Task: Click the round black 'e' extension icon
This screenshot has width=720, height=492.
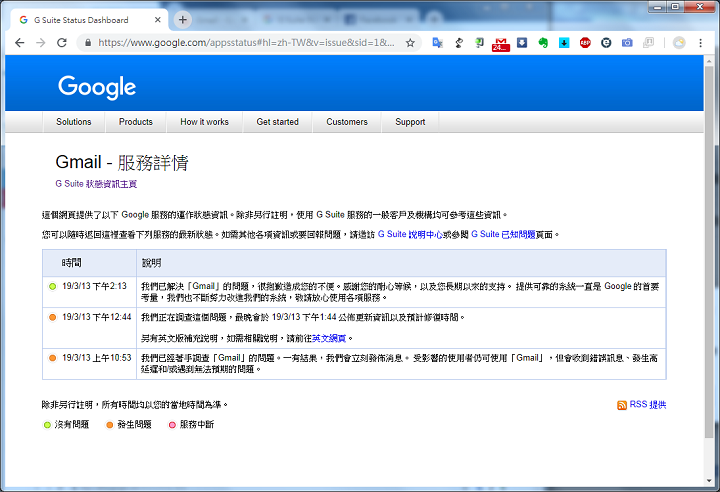Action: click(x=606, y=43)
